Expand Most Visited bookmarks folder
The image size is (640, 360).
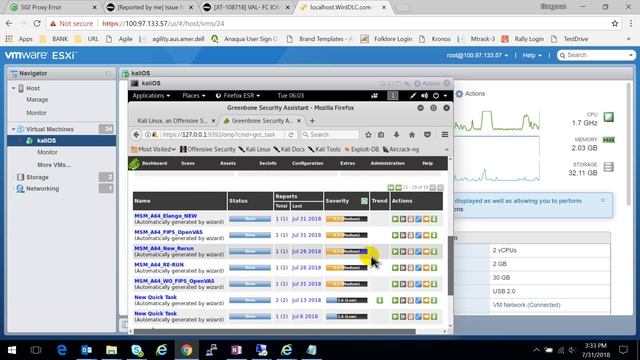[x=153, y=149]
